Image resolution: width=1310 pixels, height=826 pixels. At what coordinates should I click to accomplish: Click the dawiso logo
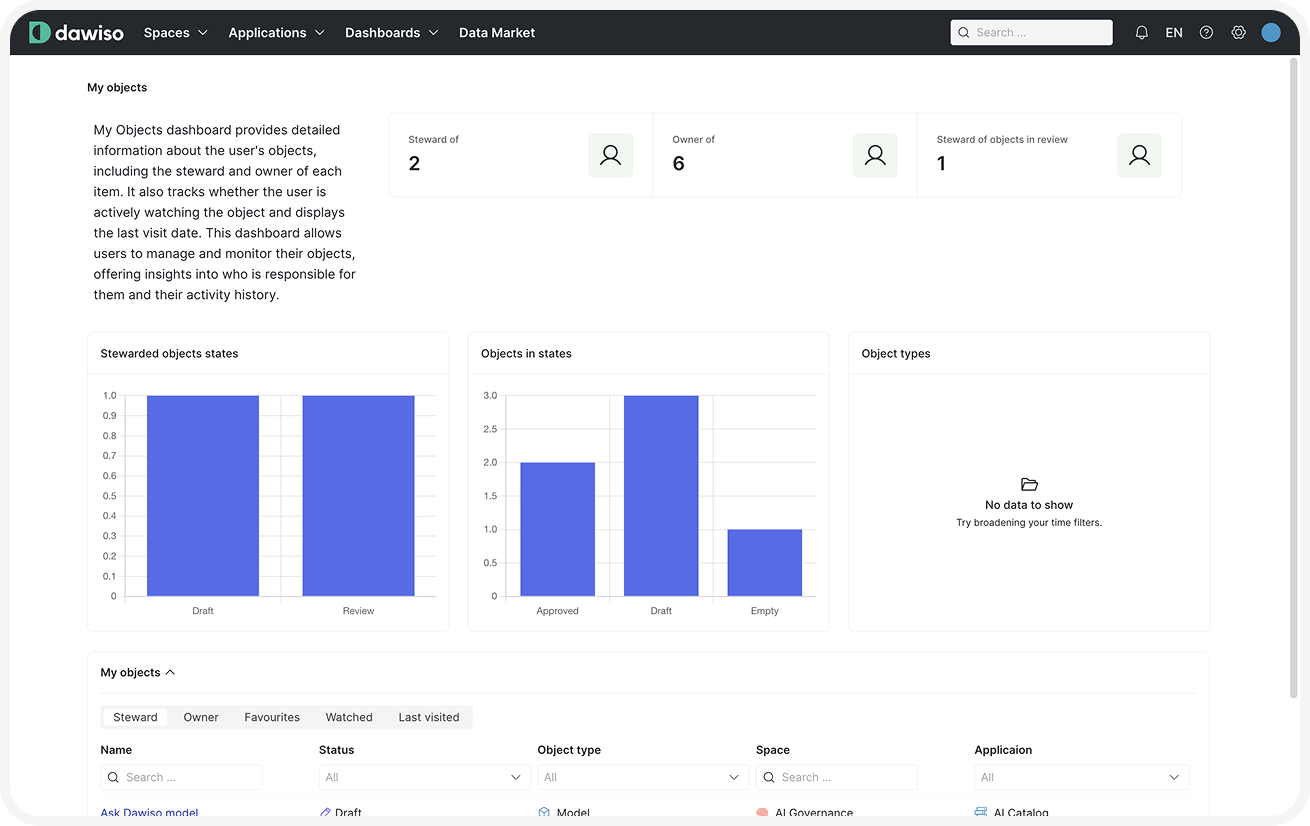tap(76, 31)
